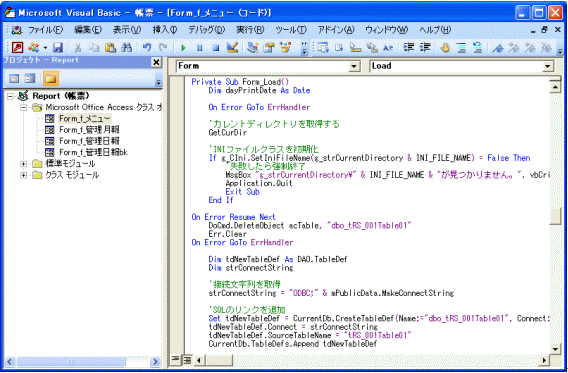Image resolution: width=568 pixels, height=373 pixels.
Task: Show Quick Info from the edit toolbar
Action: tap(355, 47)
